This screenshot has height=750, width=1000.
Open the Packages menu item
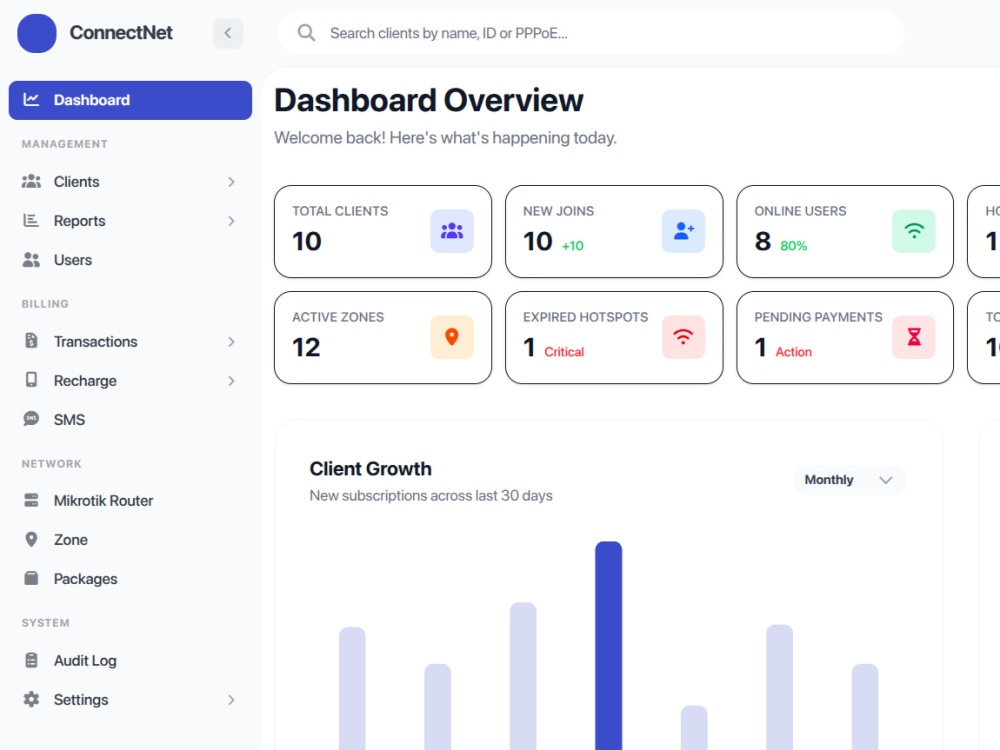click(x=130, y=578)
